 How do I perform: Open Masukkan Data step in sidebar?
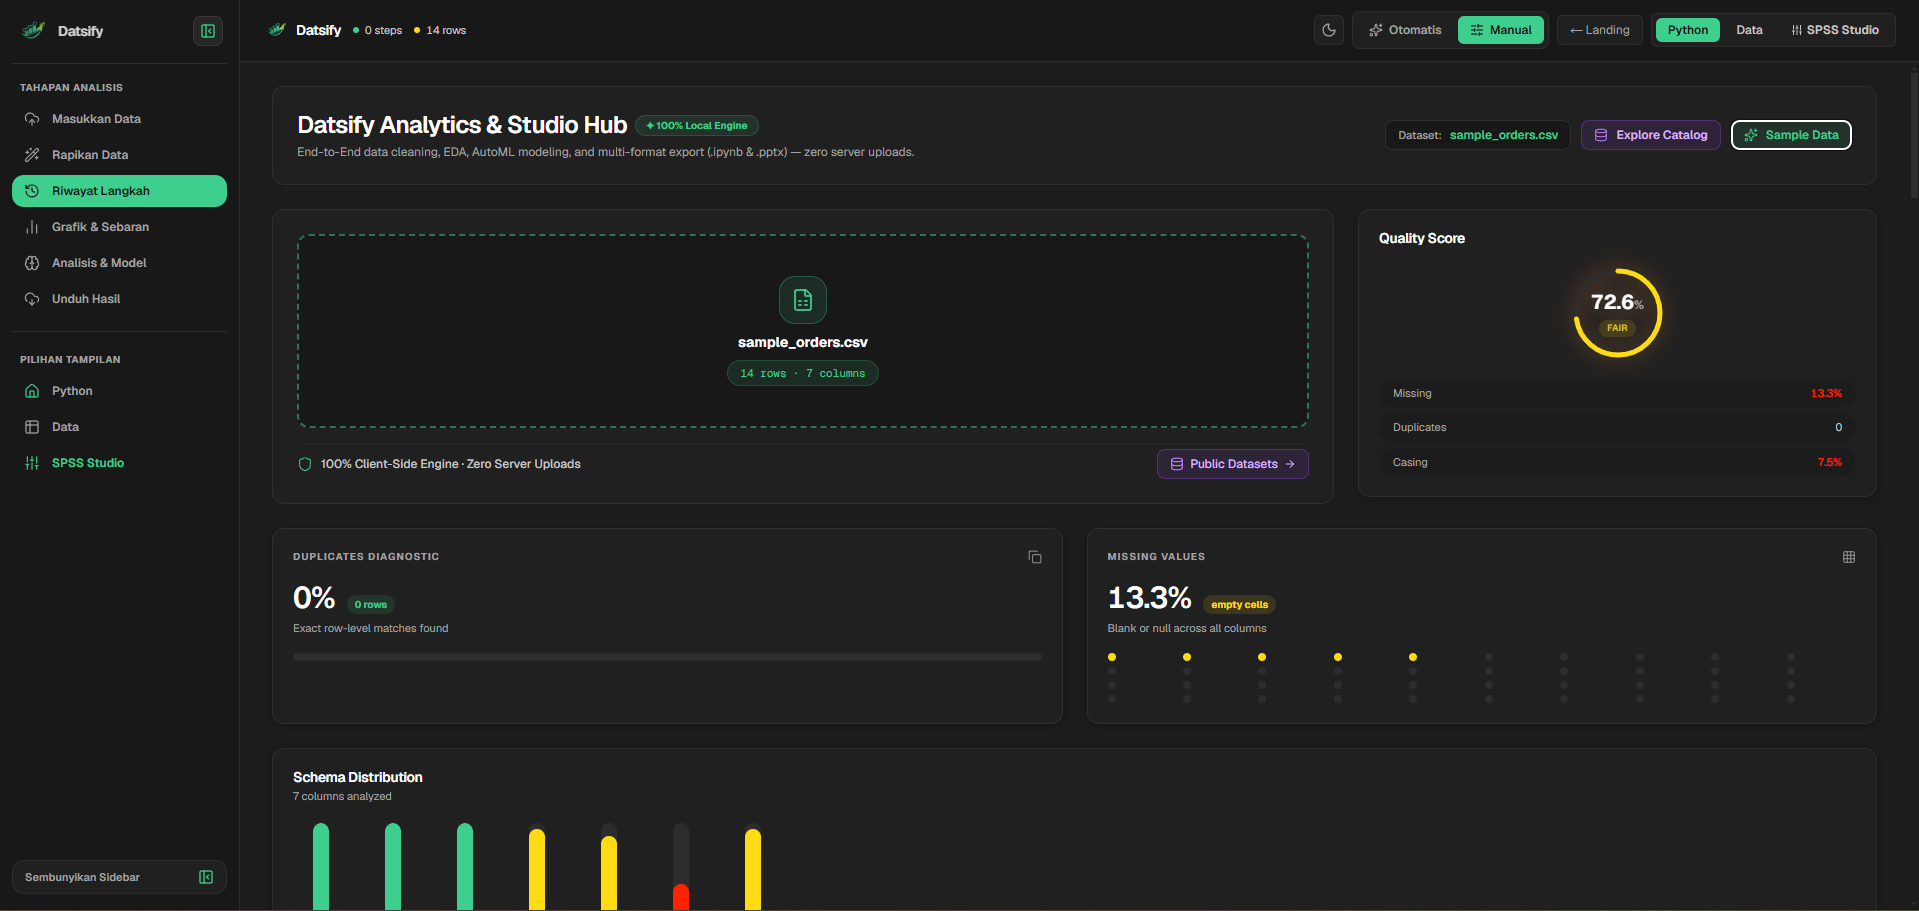pyautogui.click(x=119, y=119)
